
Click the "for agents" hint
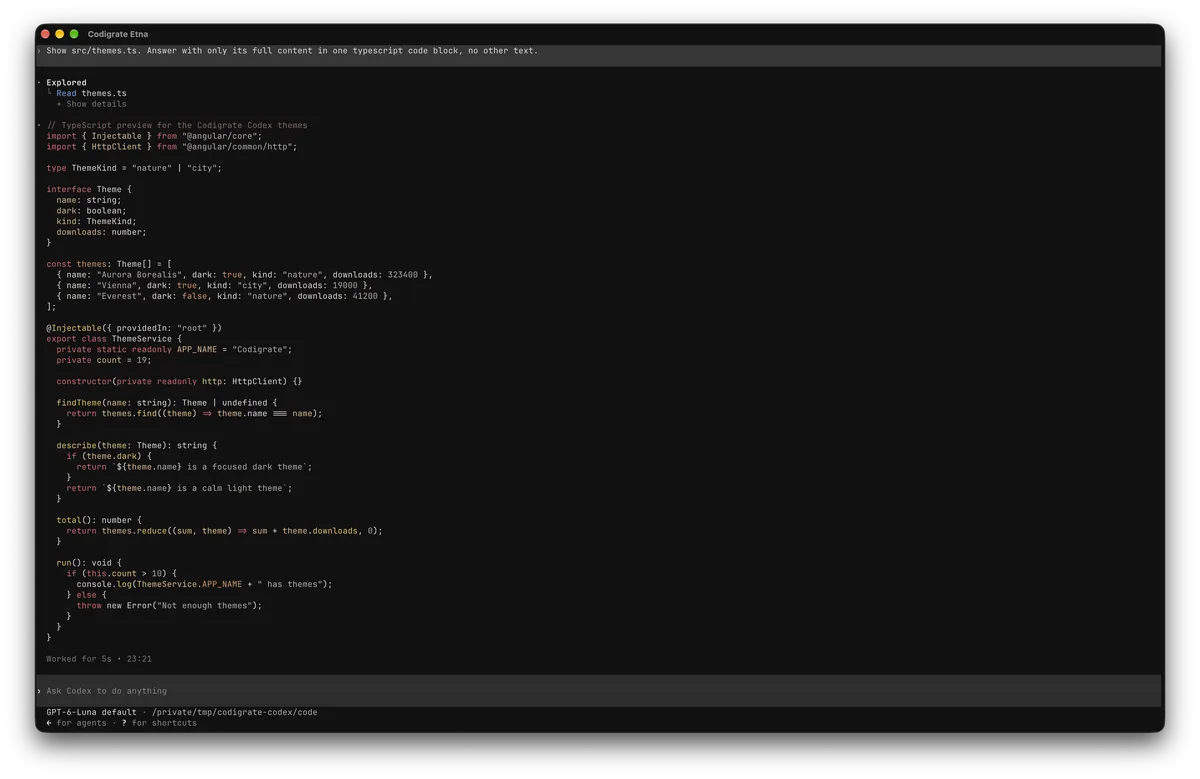pyautogui.click(x=81, y=723)
